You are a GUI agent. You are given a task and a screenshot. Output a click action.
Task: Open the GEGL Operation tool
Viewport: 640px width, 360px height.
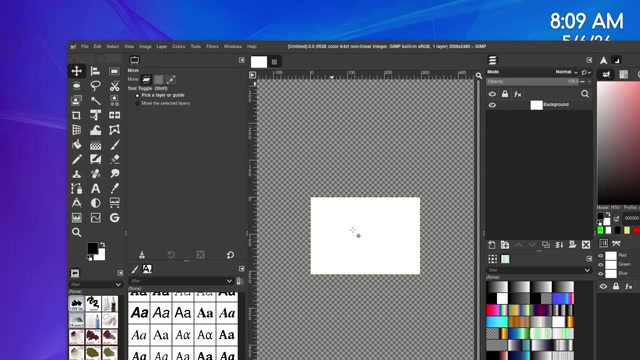(x=114, y=218)
